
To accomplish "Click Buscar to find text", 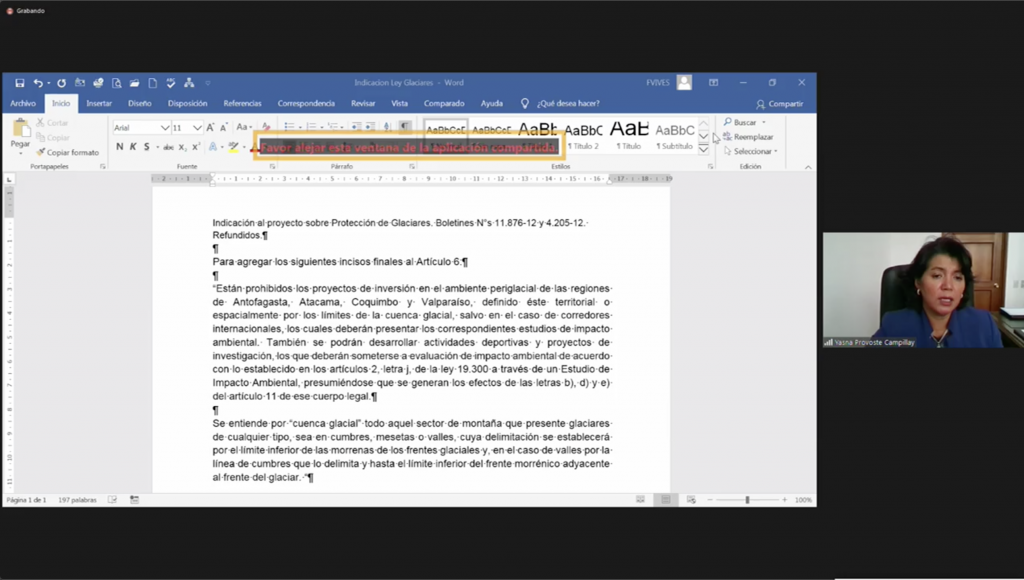I will coord(740,122).
